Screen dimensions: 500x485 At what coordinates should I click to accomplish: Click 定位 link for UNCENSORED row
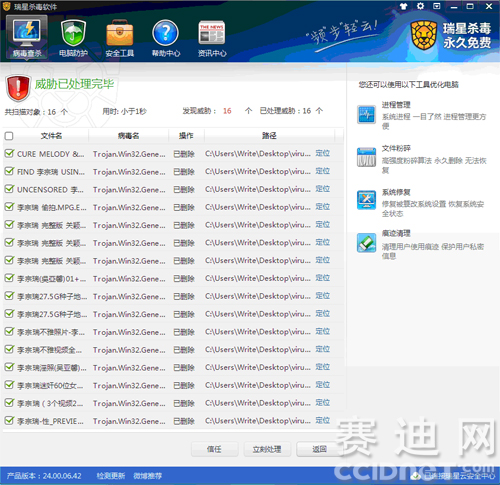click(323, 189)
